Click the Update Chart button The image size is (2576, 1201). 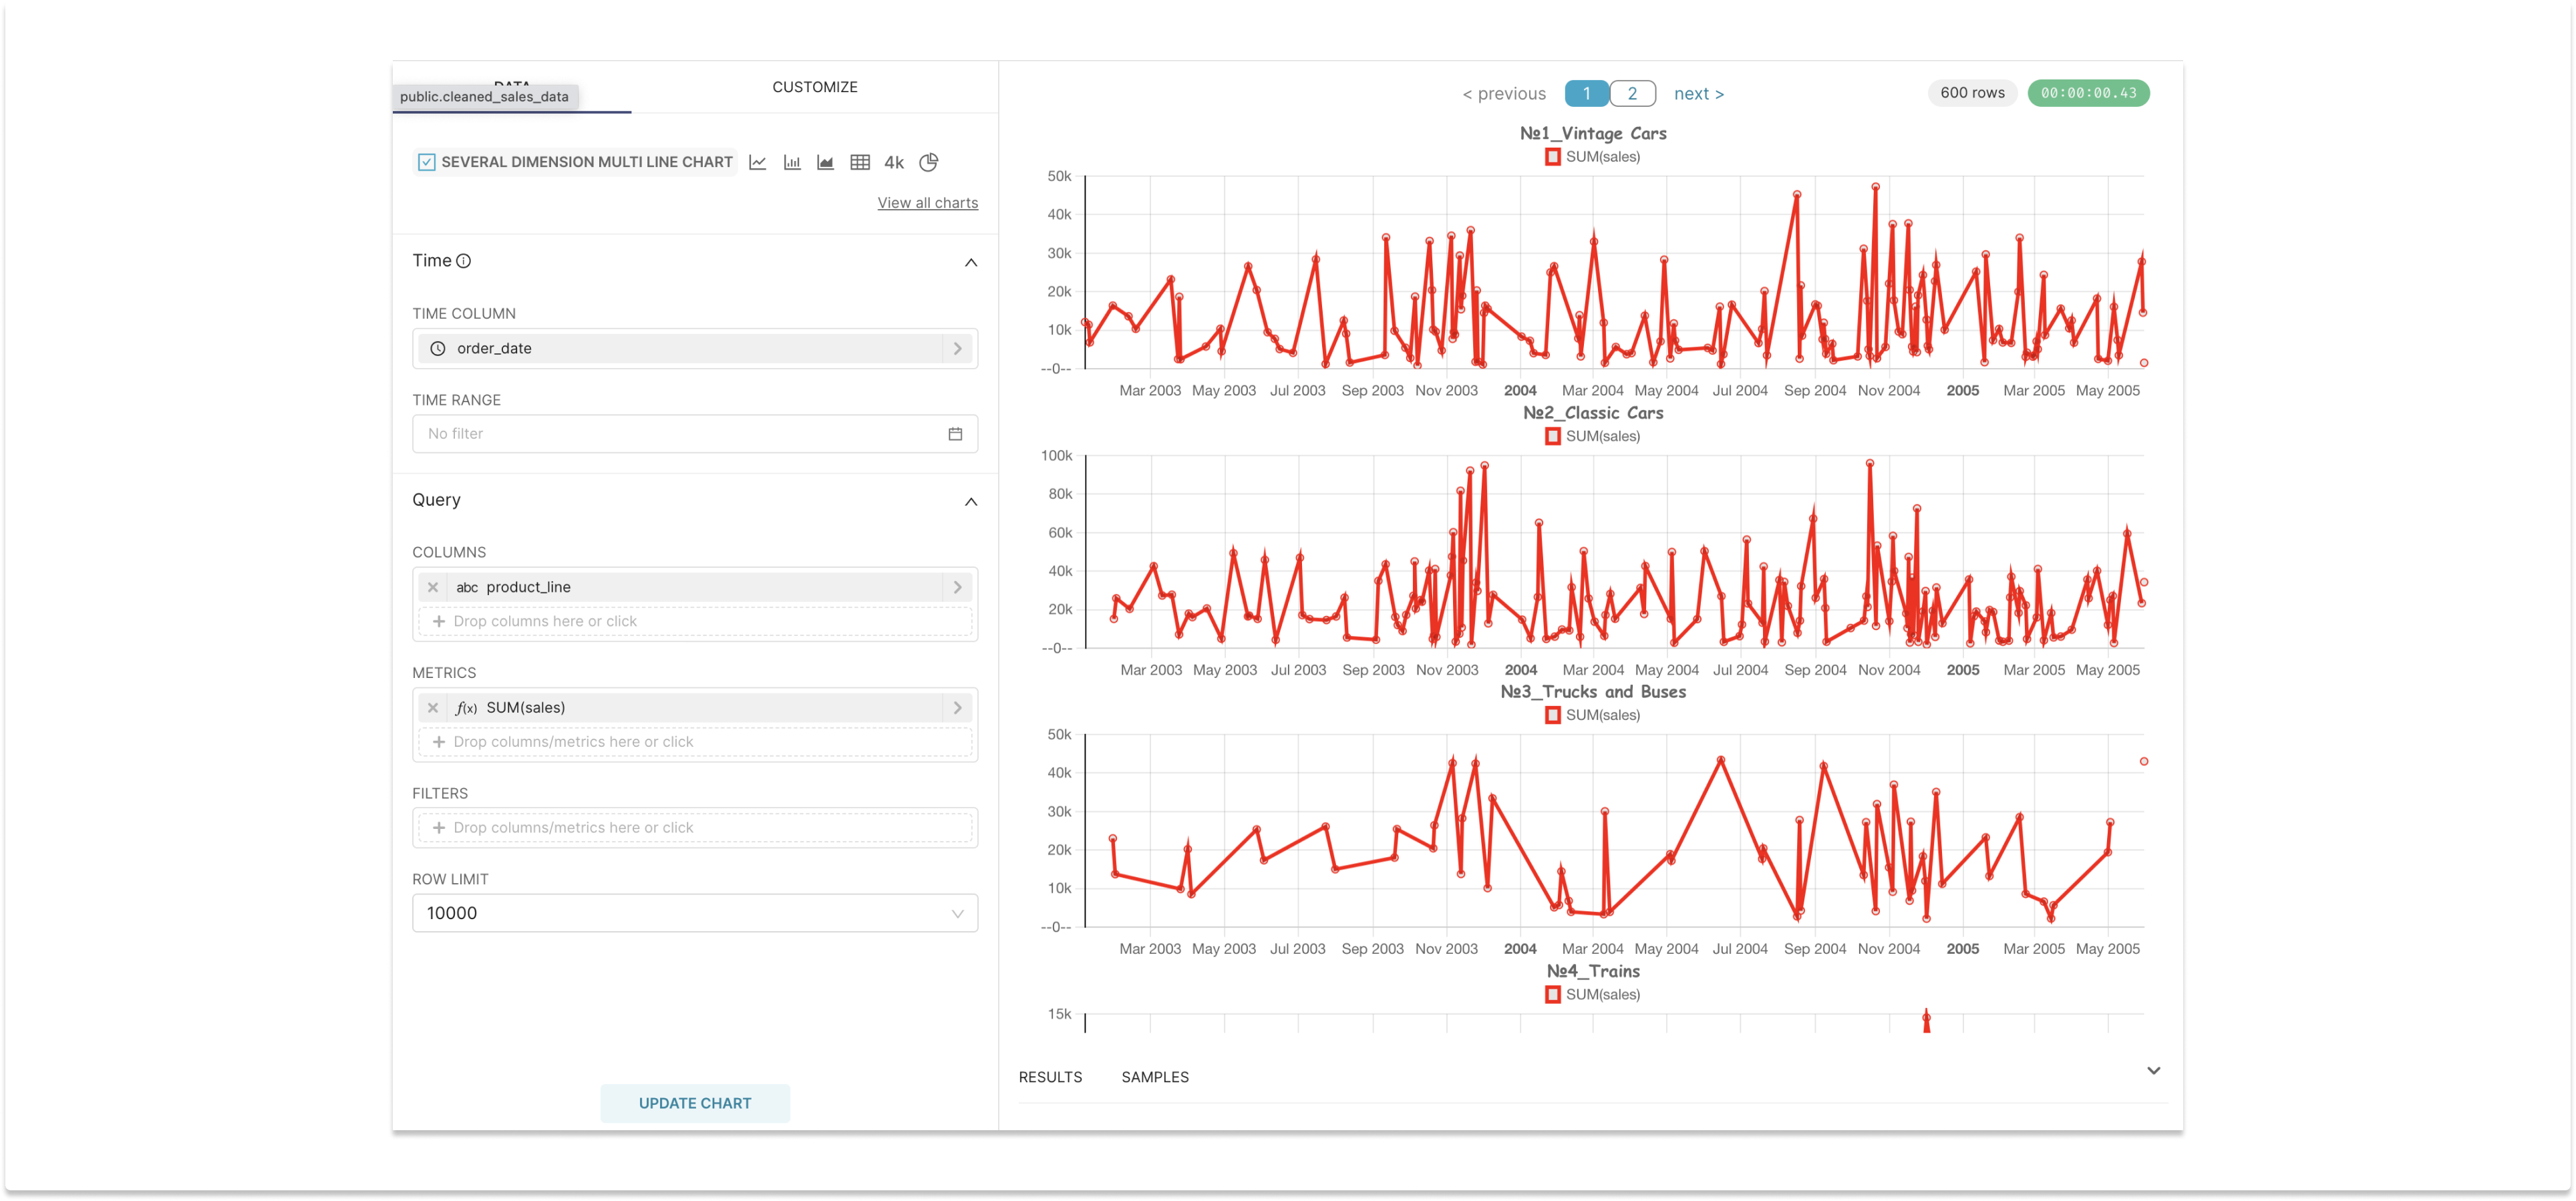click(695, 1103)
